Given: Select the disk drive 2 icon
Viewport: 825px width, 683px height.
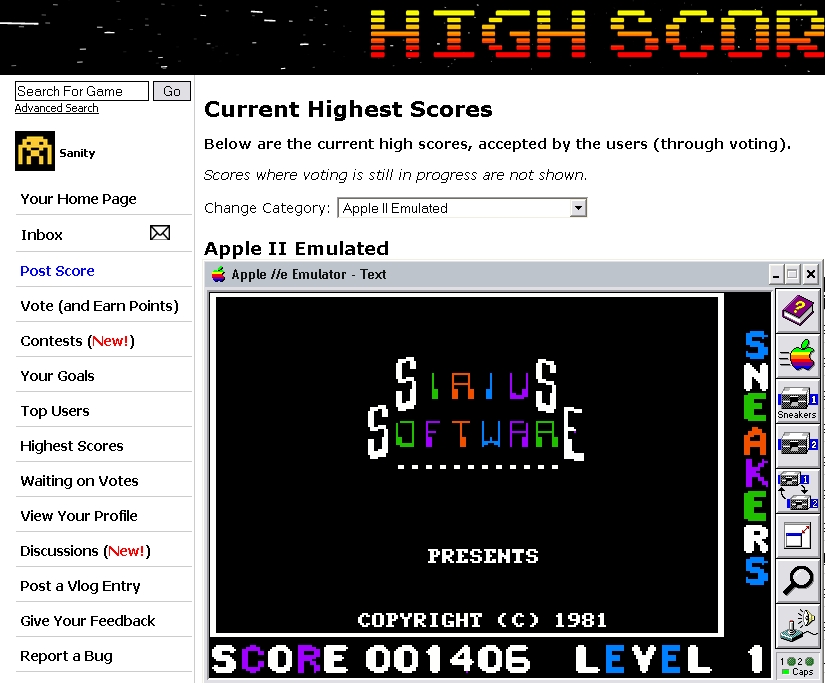Looking at the screenshot, I should tap(797, 443).
